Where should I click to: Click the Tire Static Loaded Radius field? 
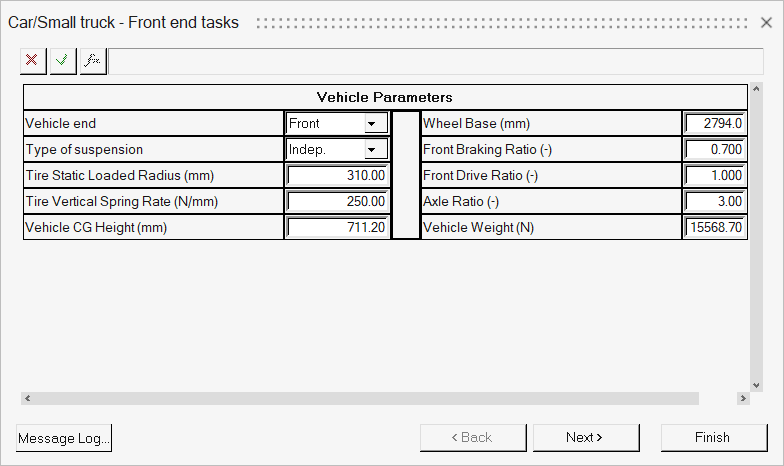337,176
